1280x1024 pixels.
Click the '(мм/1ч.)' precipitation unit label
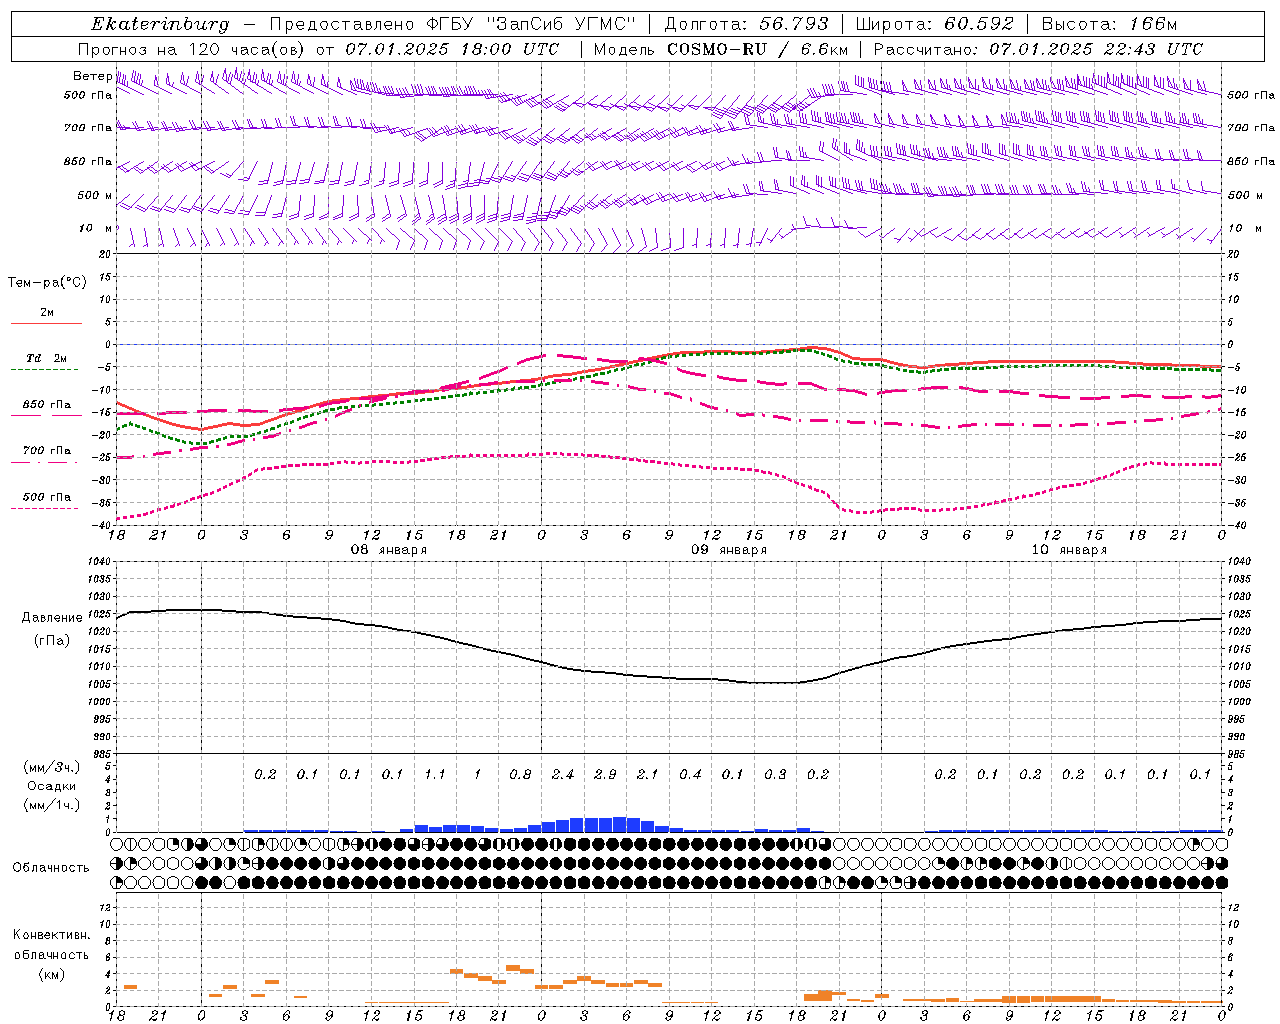click(52, 805)
